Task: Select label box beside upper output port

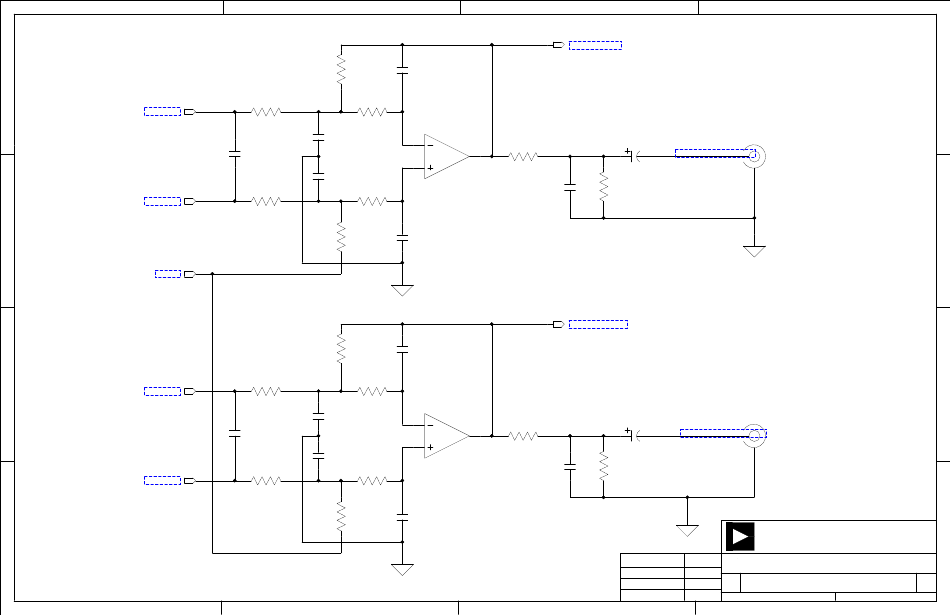Action: click(595, 45)
